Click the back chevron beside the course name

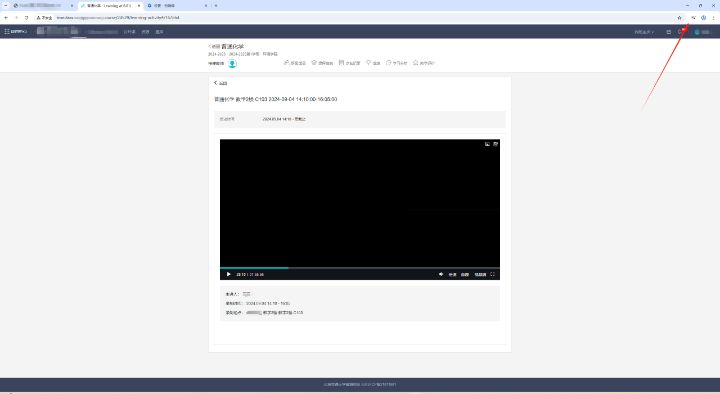point(210,46)
